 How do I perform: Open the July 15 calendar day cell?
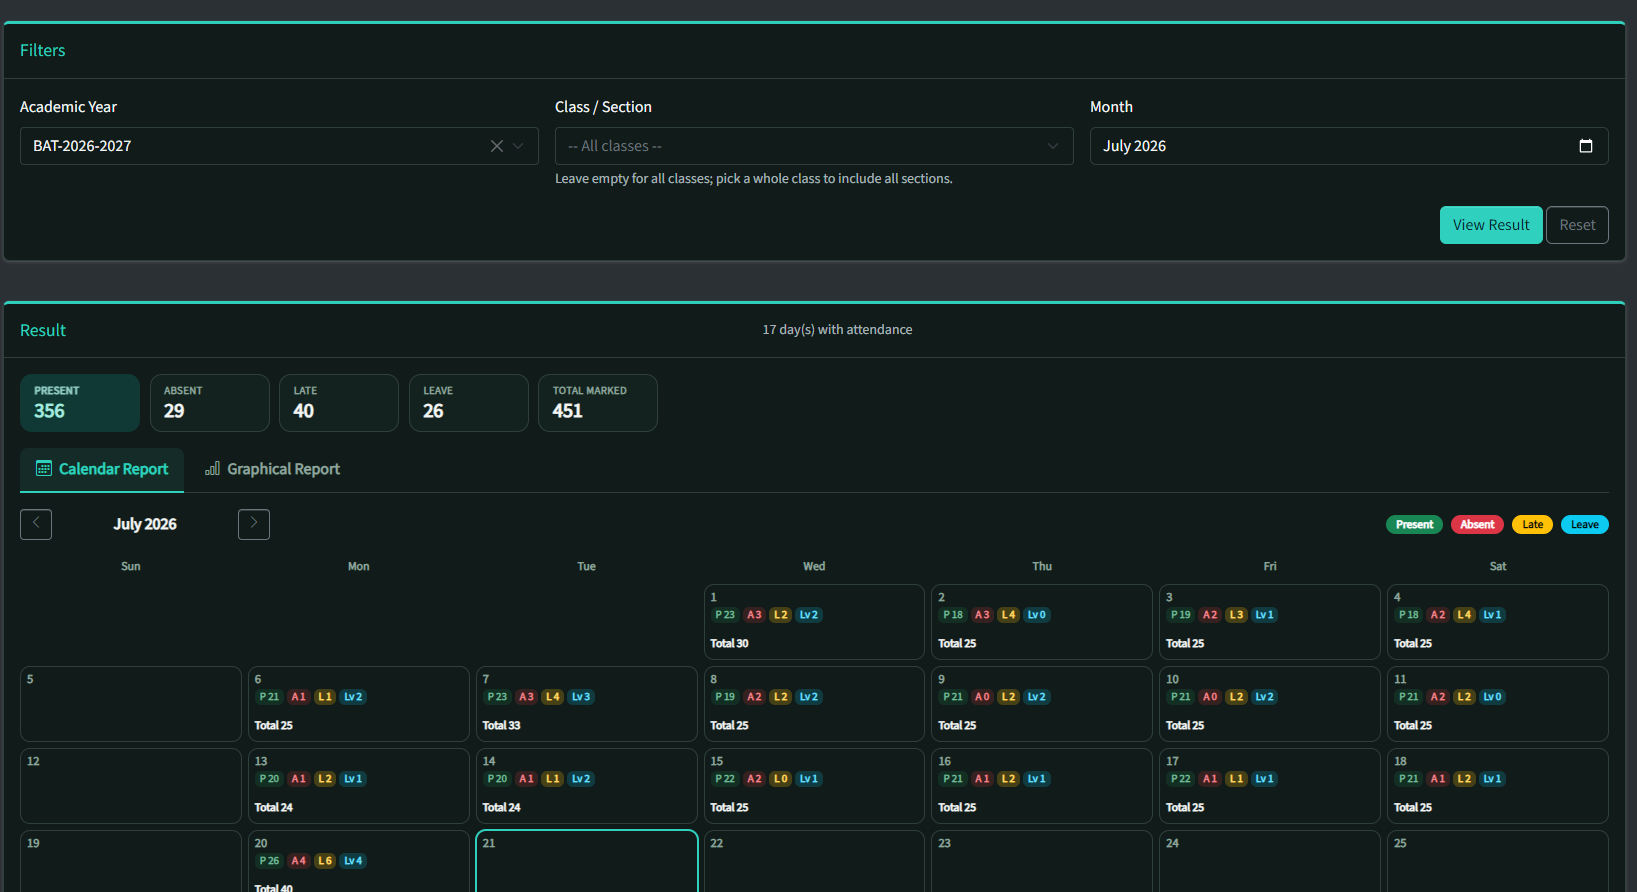[814, 786]
